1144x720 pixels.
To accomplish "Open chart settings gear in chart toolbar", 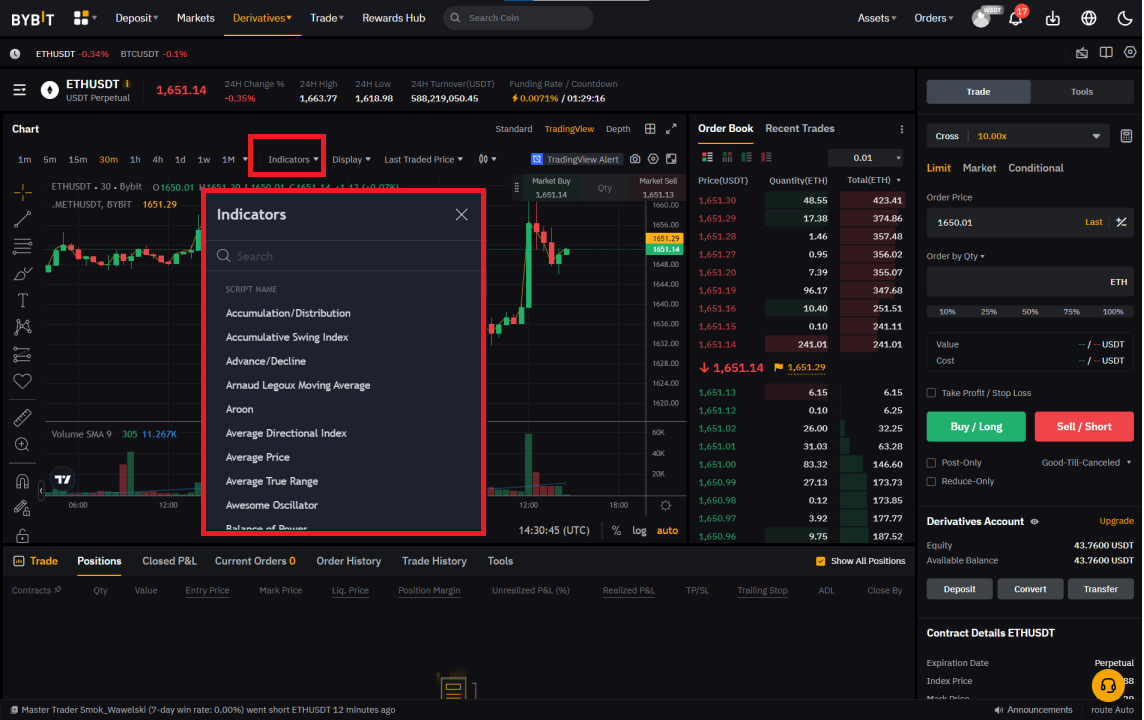I will (x=653, y=159).
